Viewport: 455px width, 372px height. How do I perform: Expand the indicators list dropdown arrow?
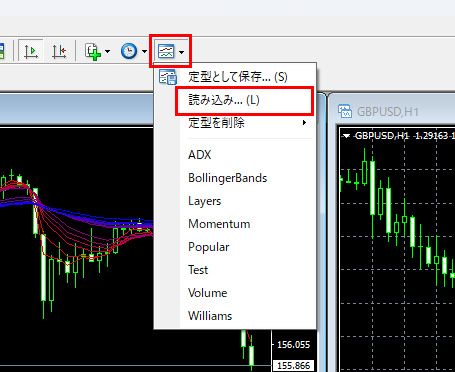click(x=107, y=51)
